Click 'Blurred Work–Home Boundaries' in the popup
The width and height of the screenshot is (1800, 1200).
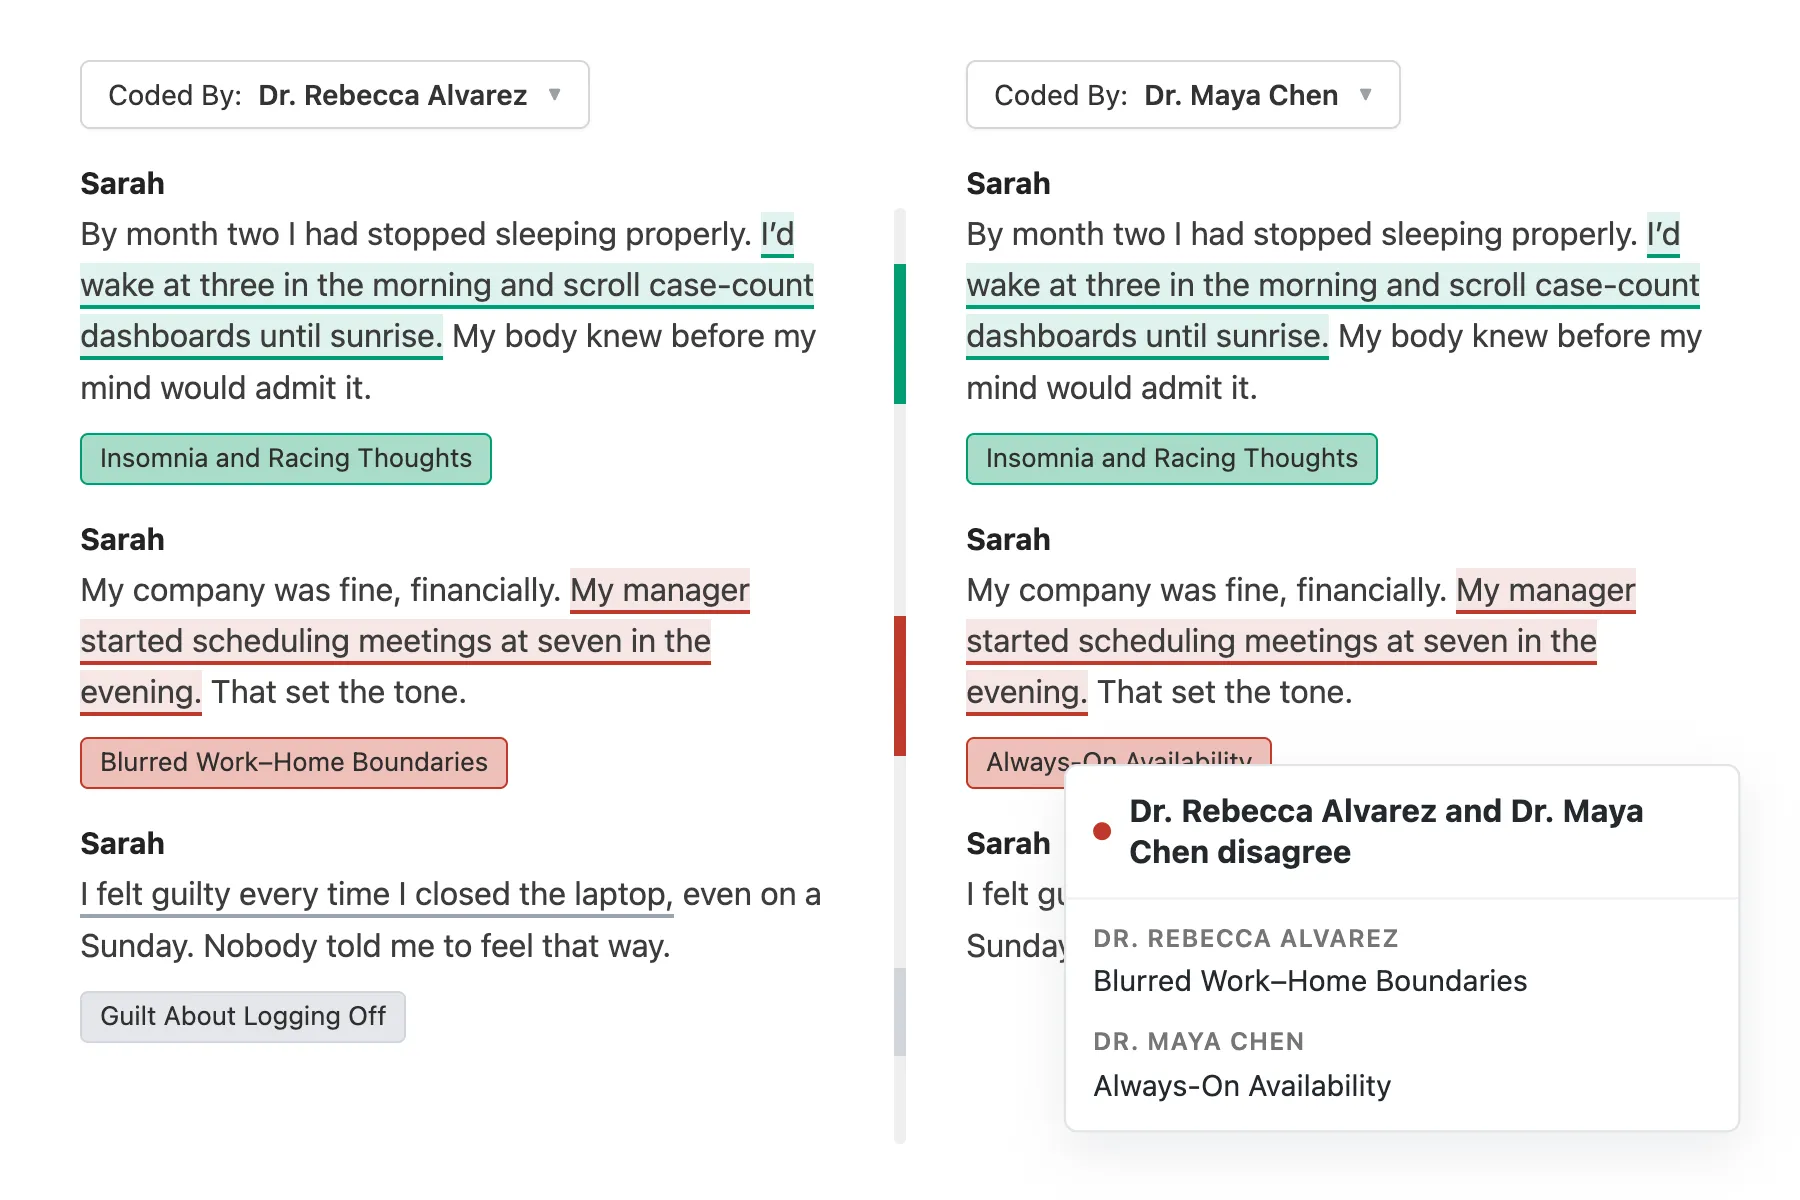click(1310, 981)
